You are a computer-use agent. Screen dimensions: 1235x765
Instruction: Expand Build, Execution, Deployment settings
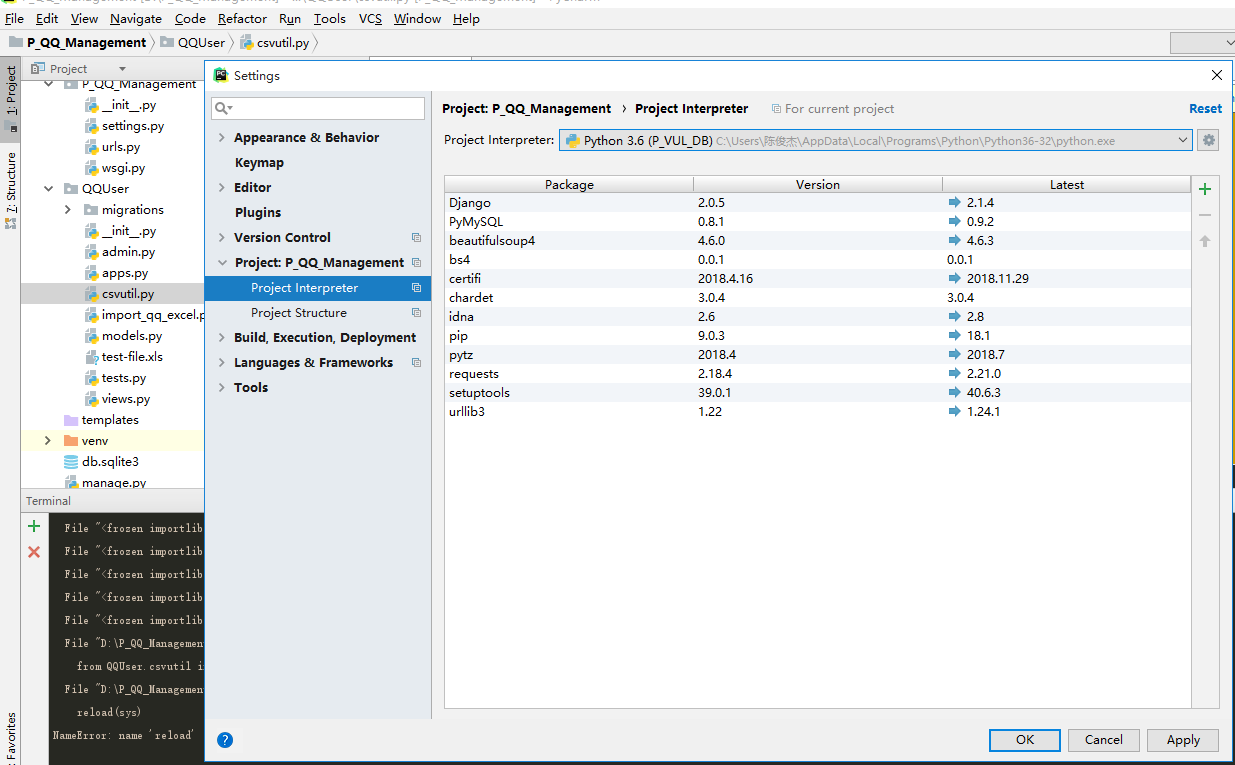pos(222,338)
